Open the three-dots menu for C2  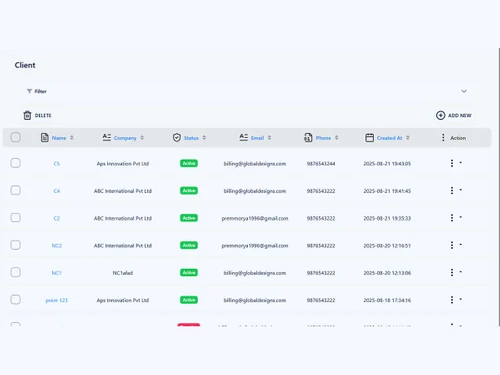(x=452, y=218)
